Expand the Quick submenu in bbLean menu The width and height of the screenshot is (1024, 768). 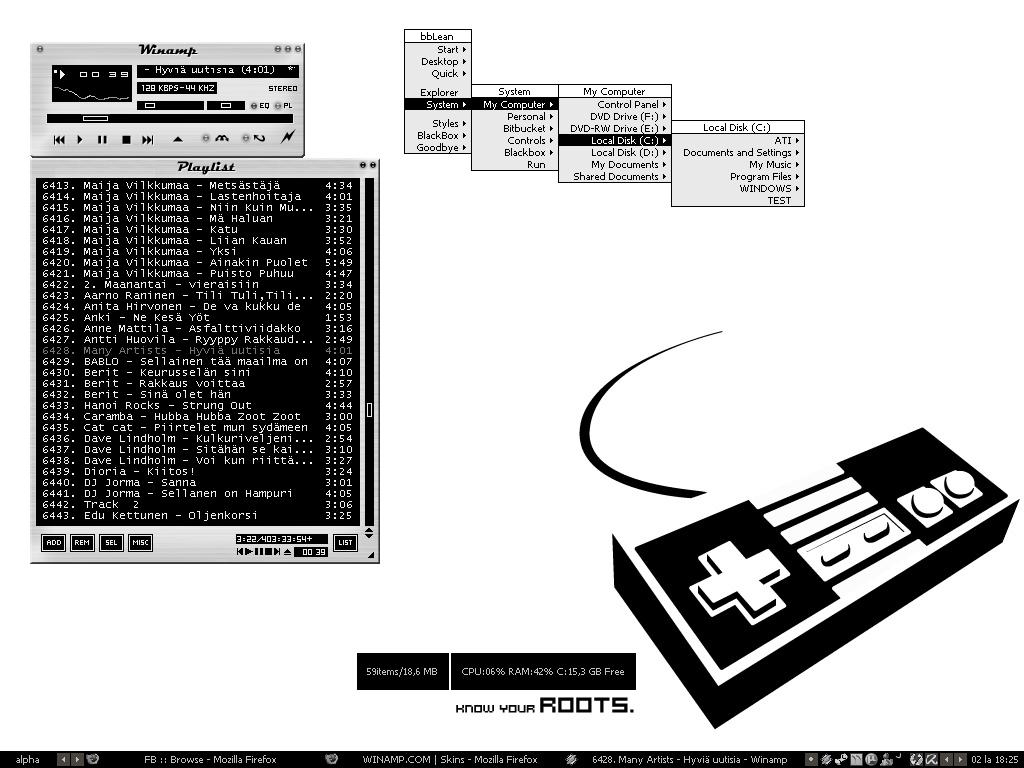438,74
